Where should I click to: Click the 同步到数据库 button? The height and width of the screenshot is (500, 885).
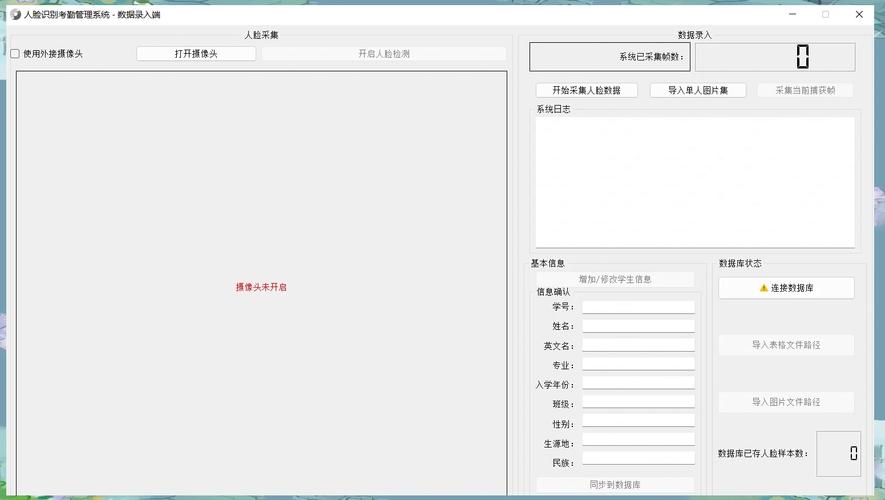click(615, 485)
